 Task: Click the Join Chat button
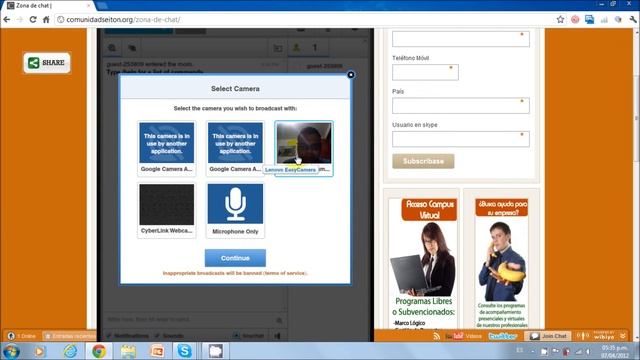[x=548, y=336]
